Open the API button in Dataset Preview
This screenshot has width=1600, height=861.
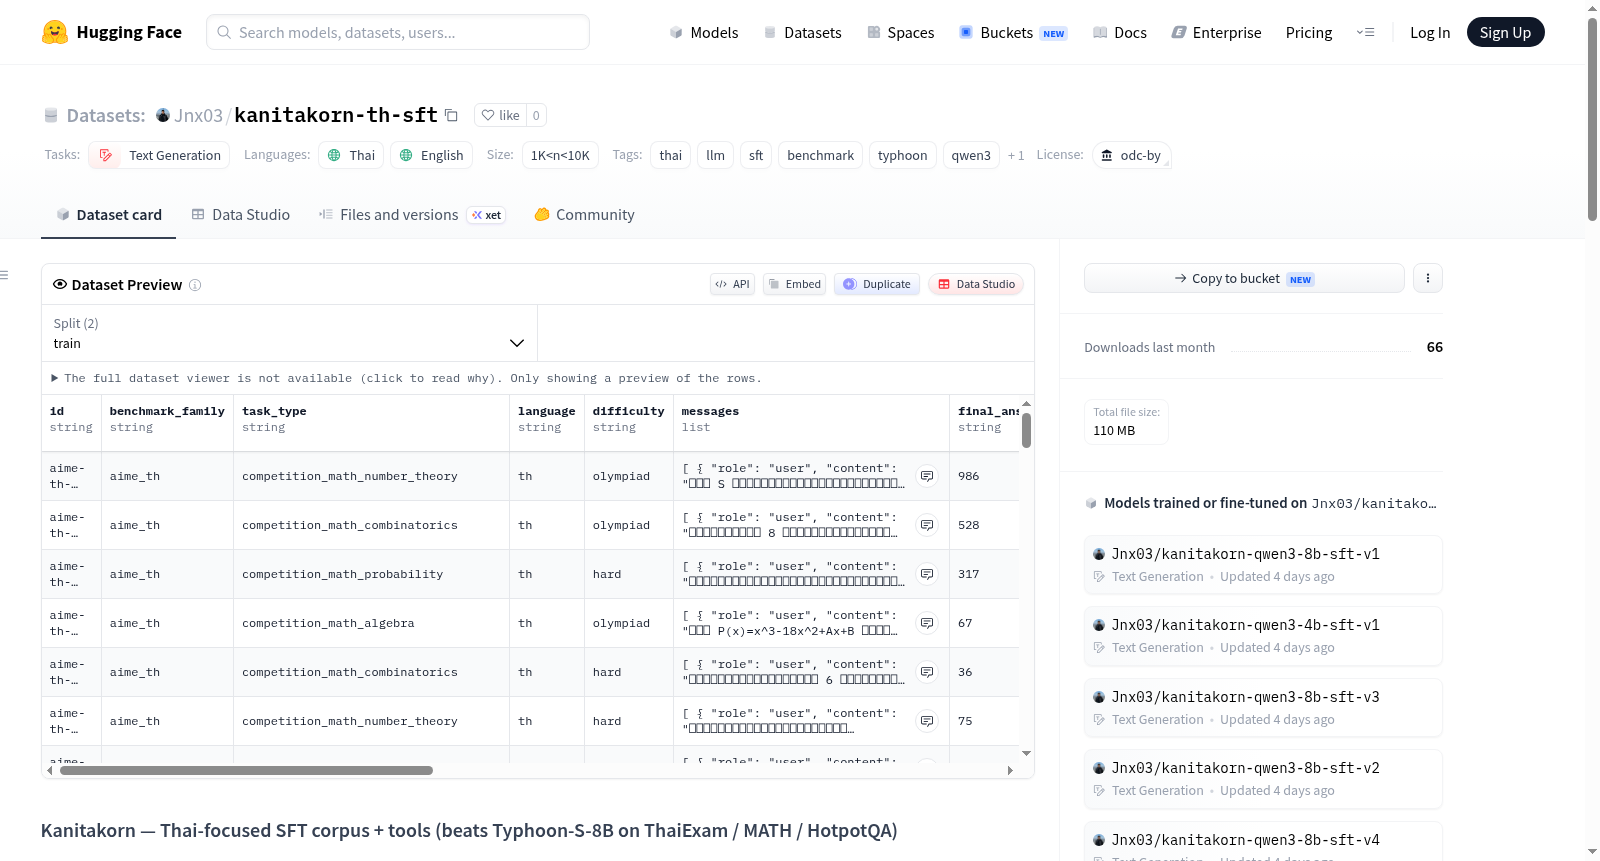click(732, 284)
